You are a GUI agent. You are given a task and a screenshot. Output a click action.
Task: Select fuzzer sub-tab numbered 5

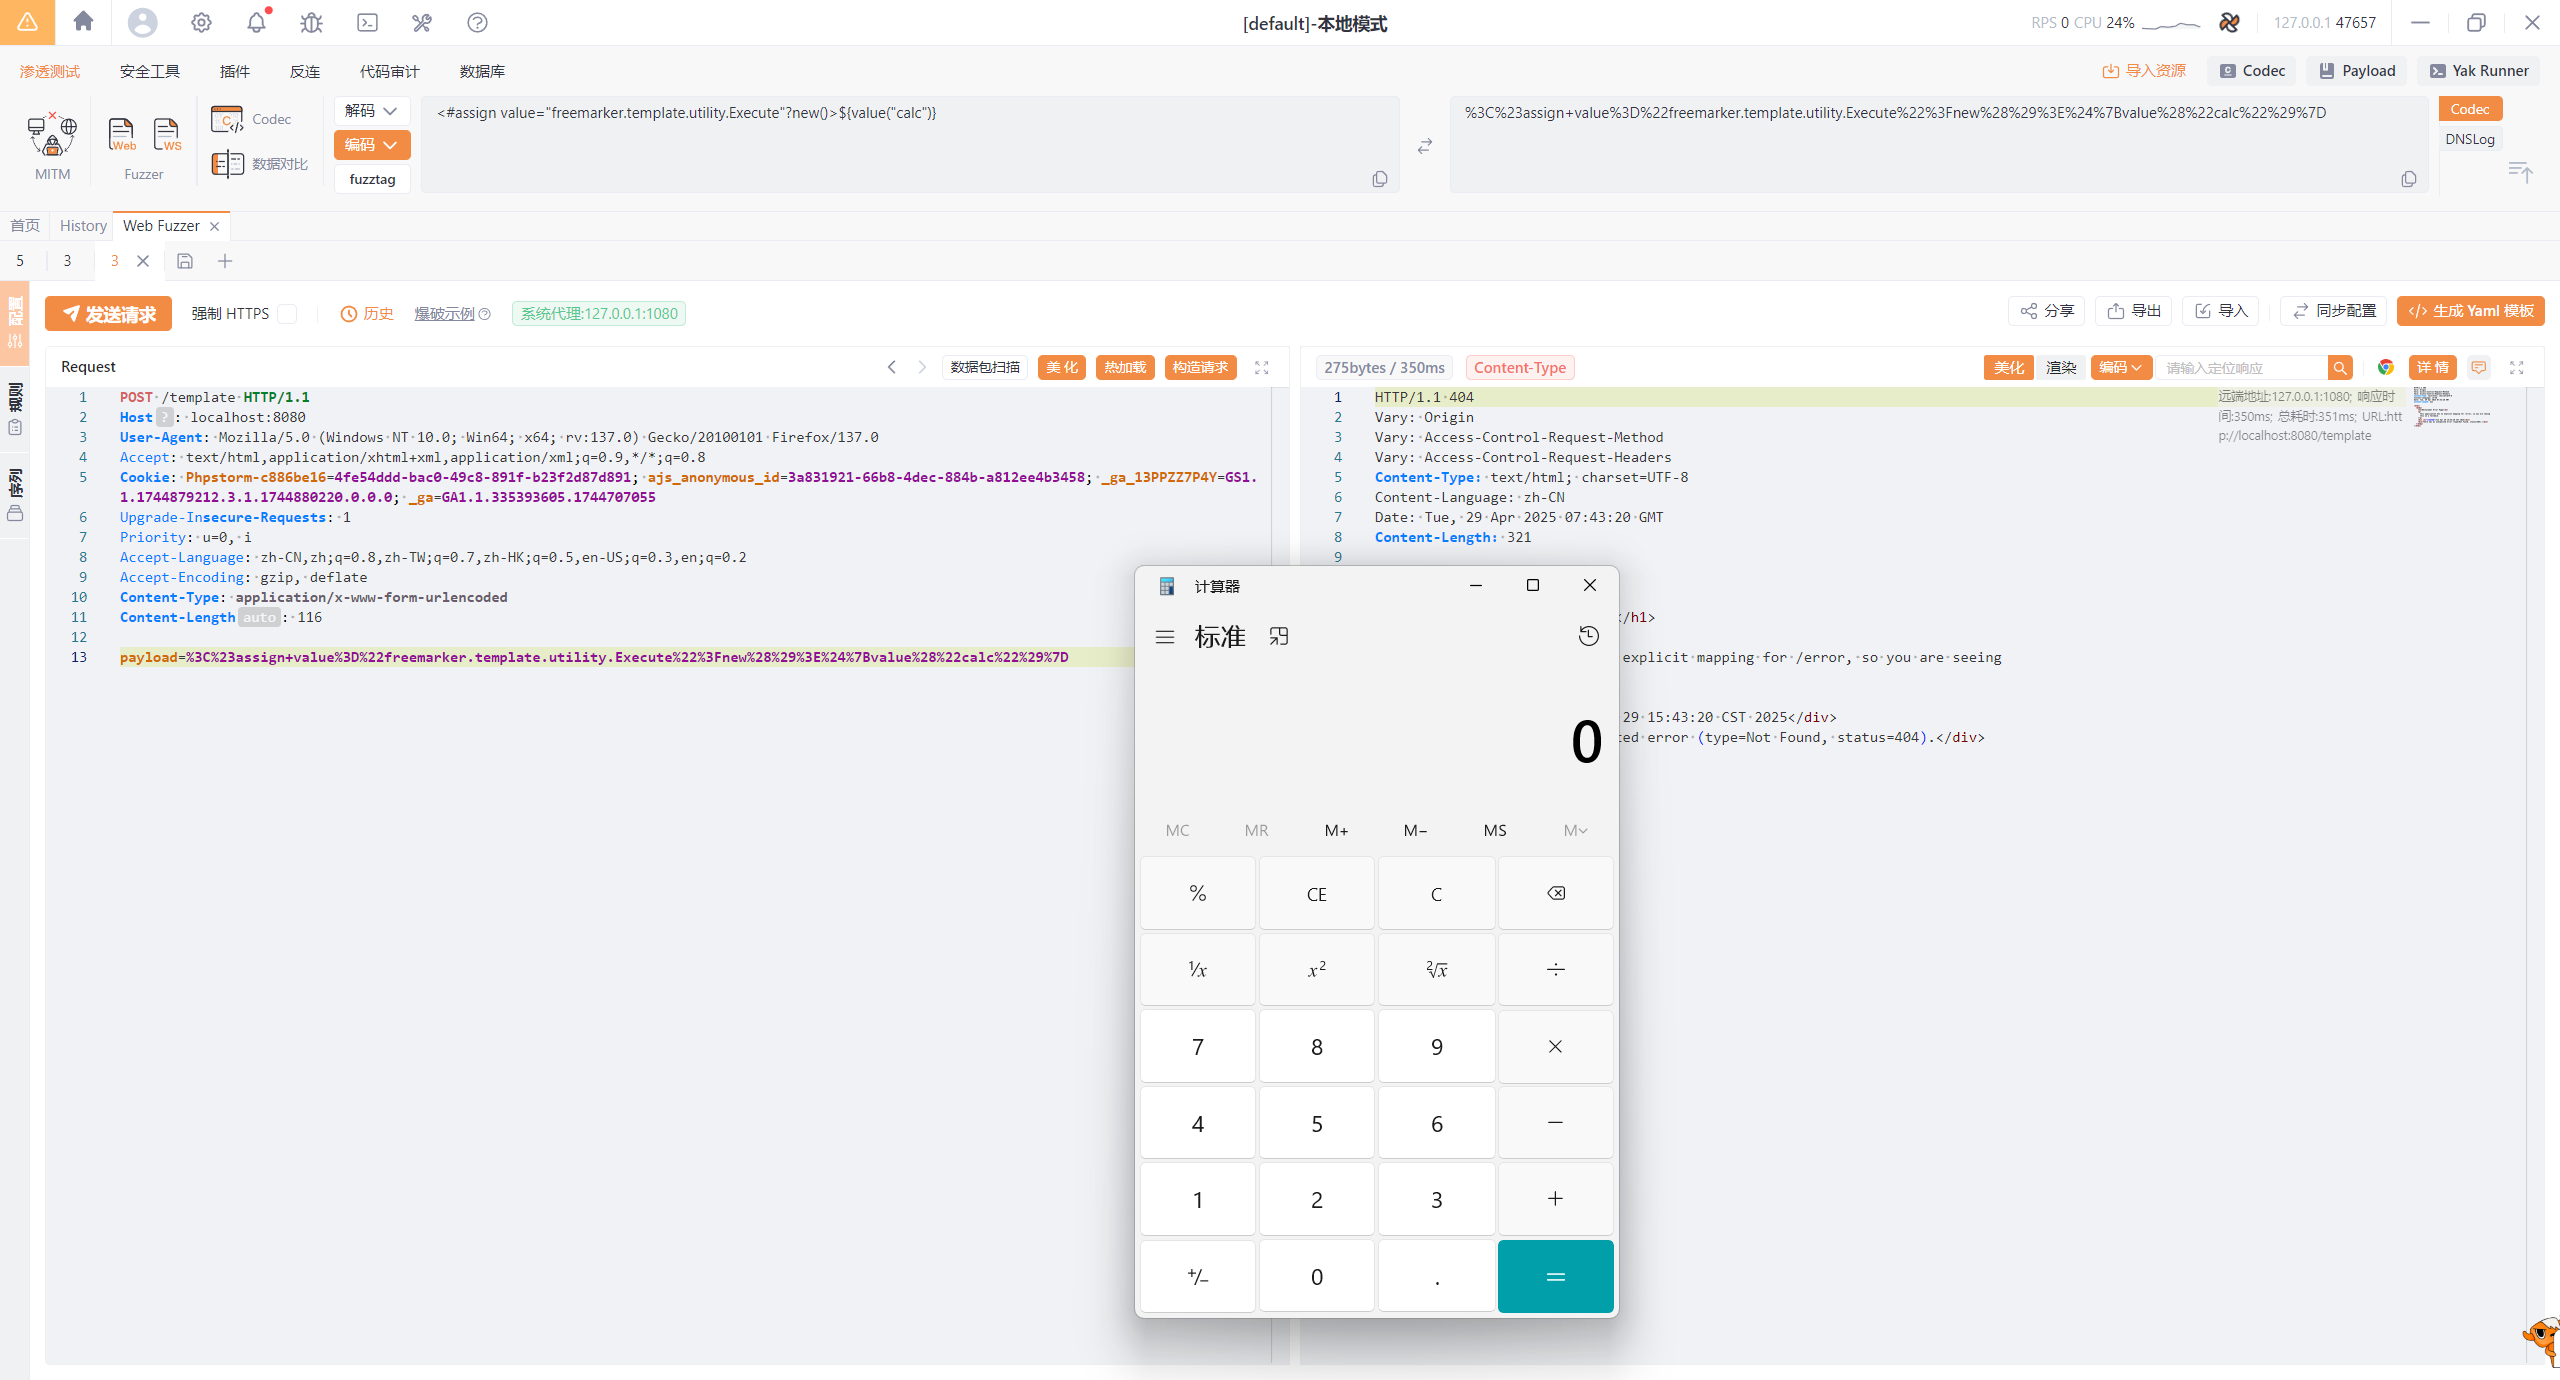(20, 261)
